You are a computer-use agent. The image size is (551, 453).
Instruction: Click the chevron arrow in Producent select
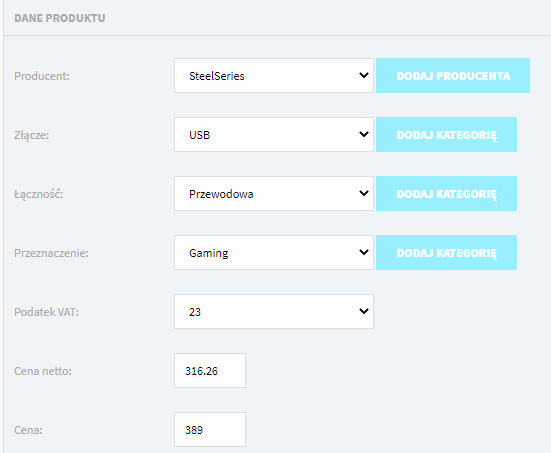pyautogui.click(x=364, y=75)
